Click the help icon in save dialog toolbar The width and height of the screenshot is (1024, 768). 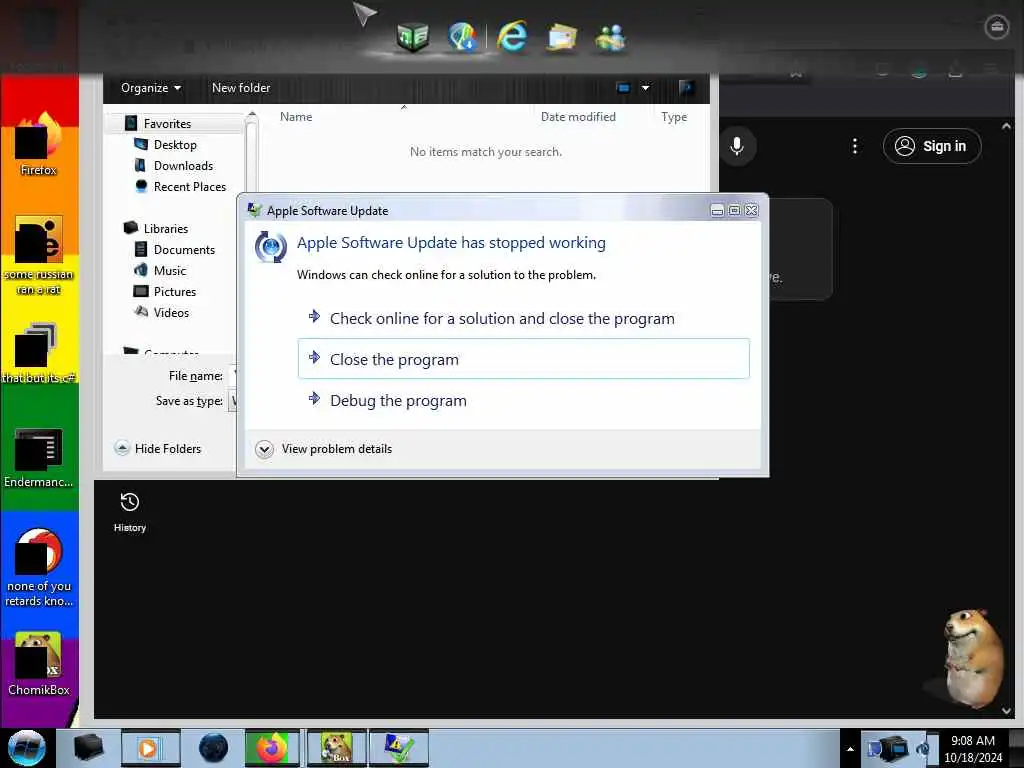point(686,88)
